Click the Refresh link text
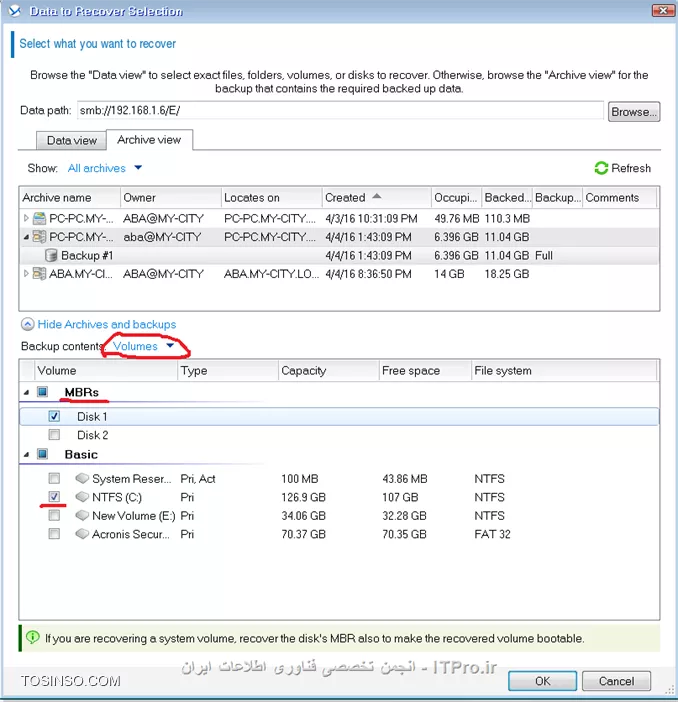678x702 pixels. 631,168
